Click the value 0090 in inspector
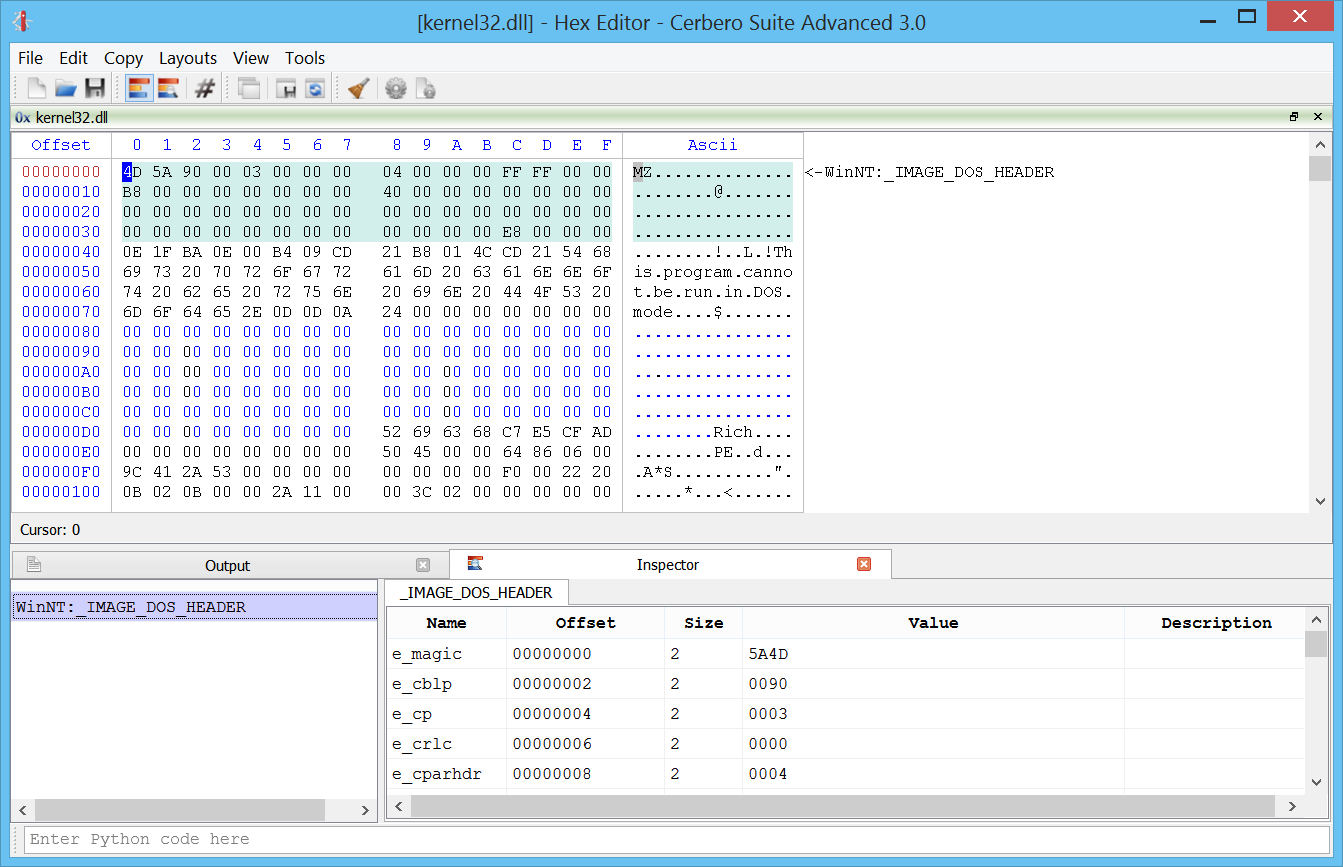The width and height of the screenshot is (1343, 867). click(768, 684)
